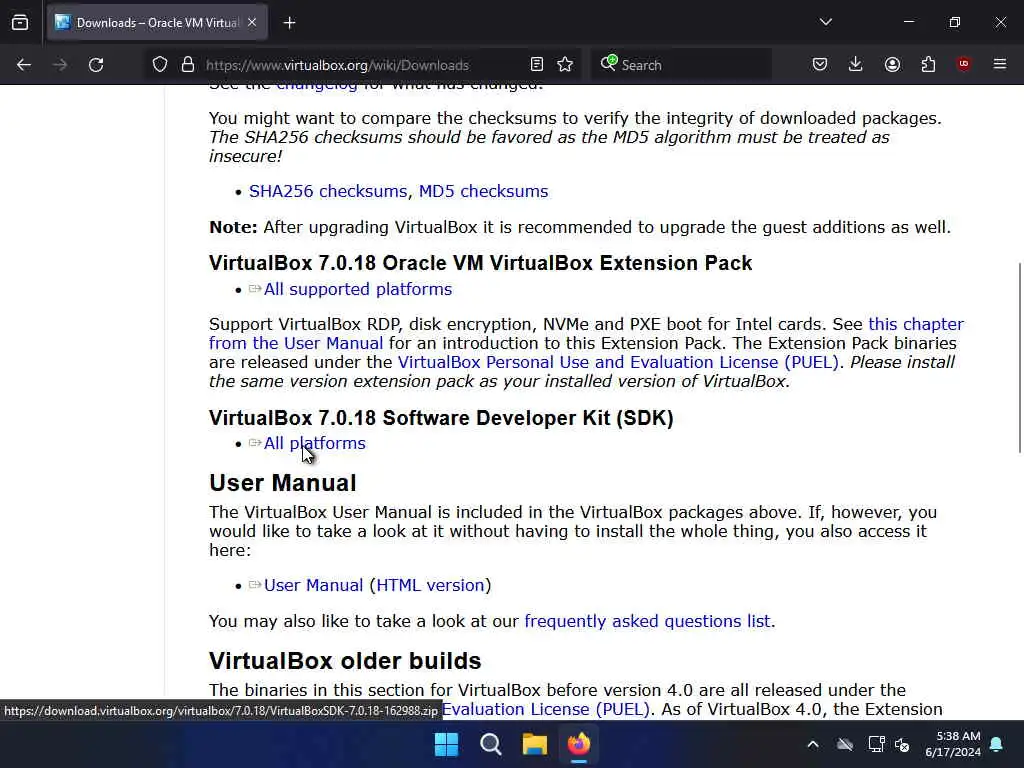The image size is (1024, 768).
Task: Open the SHA256 checksums link
Action: [x=328, y=191]
